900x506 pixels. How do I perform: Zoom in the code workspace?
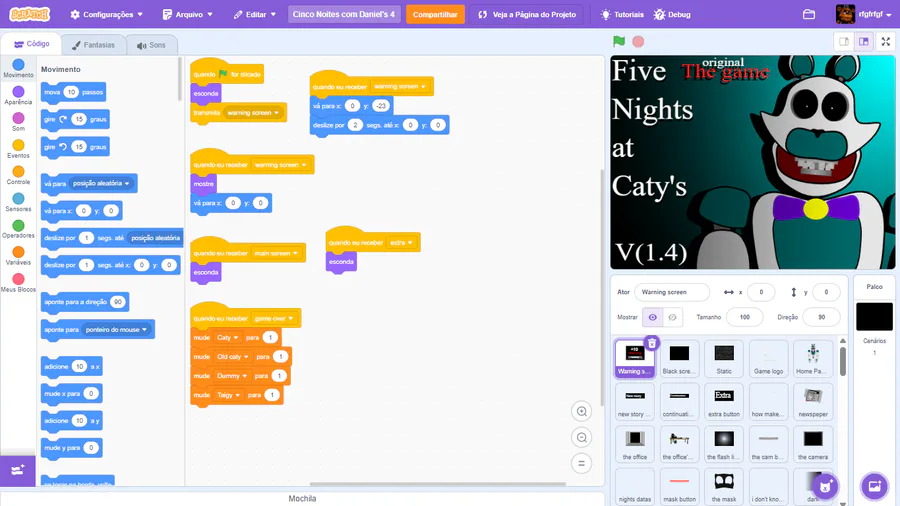[581, 411]
